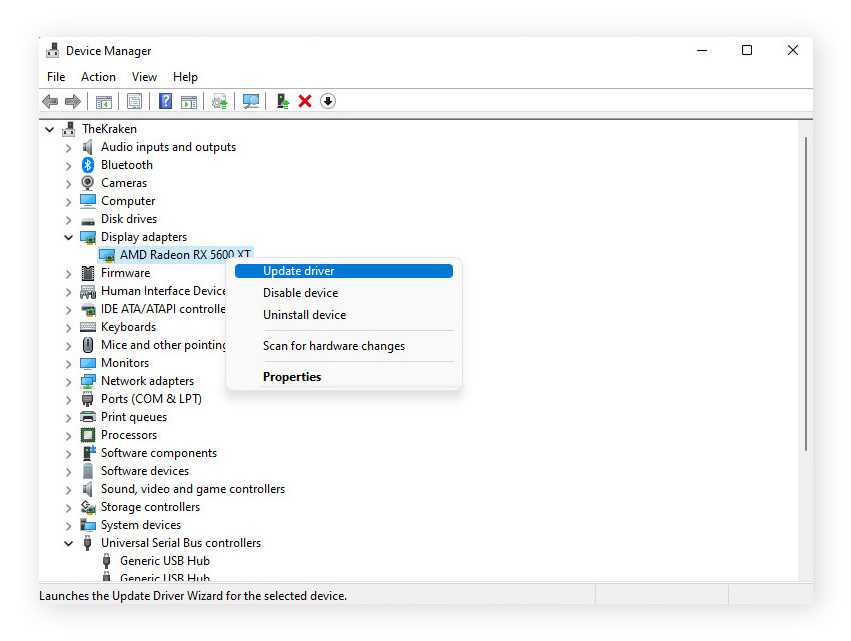Toggle the Show/Hide Console Tree toolbar icon
This screenshot has height=641, width=851.
pos(103,101)
